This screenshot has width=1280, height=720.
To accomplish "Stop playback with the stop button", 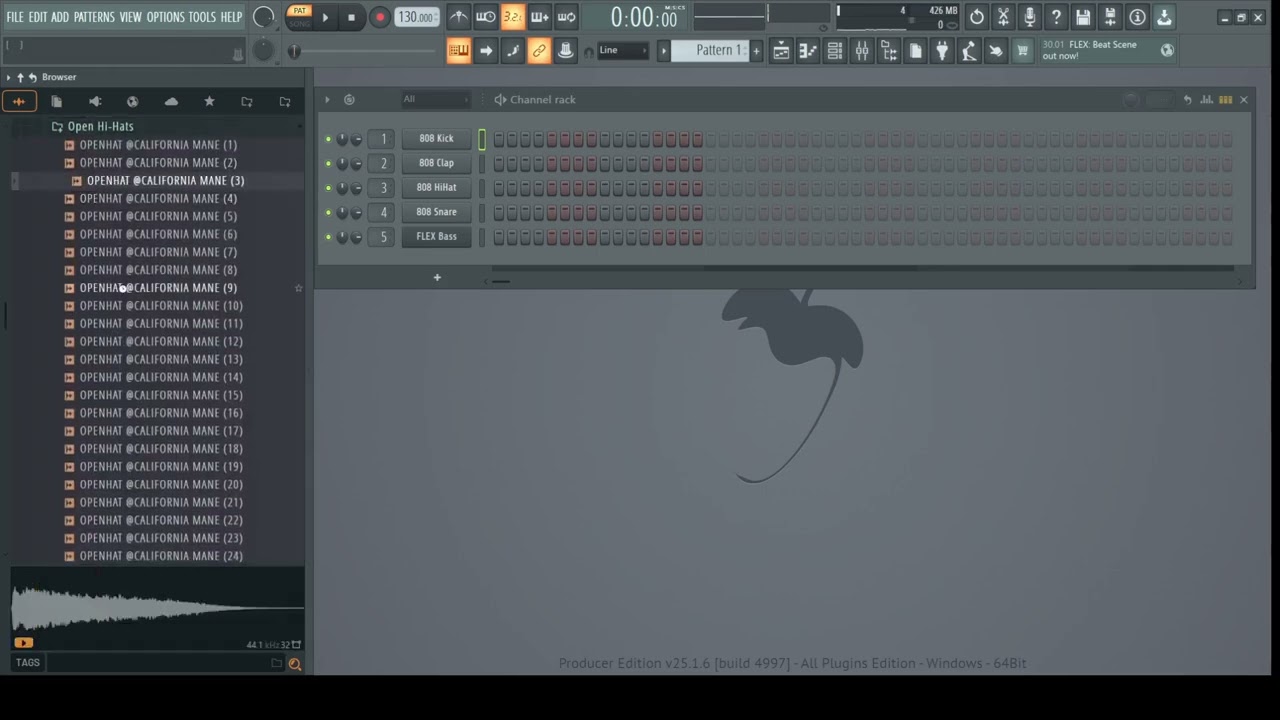I will click(x=351, y=17).
